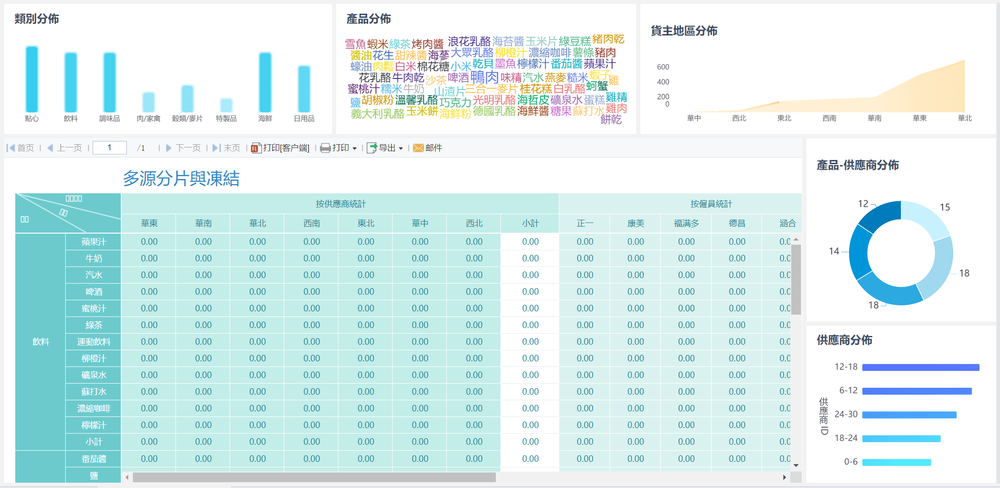Select 巧克力 in the word cloud
This screenshot has height=488, width=1000.
click(455, 102)
